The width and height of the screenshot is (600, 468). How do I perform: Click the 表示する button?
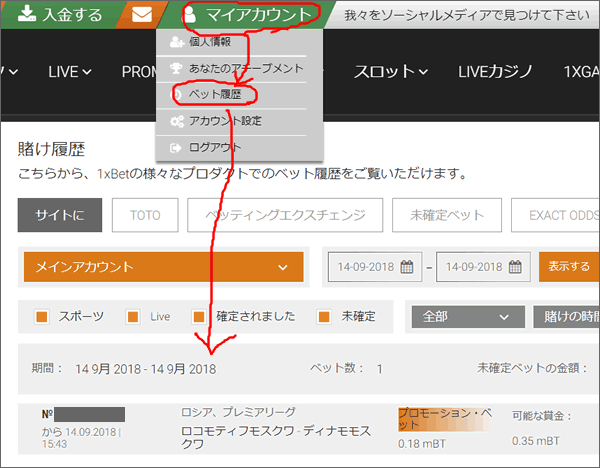[569, 267]
